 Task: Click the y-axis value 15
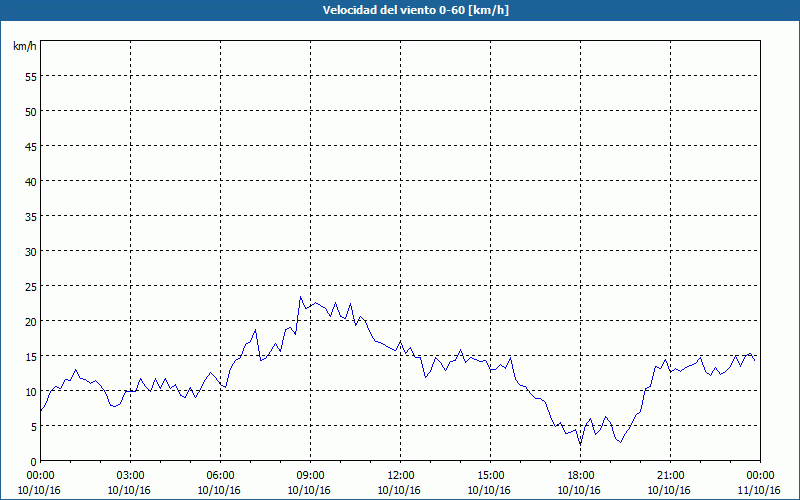tap(31, 357)
